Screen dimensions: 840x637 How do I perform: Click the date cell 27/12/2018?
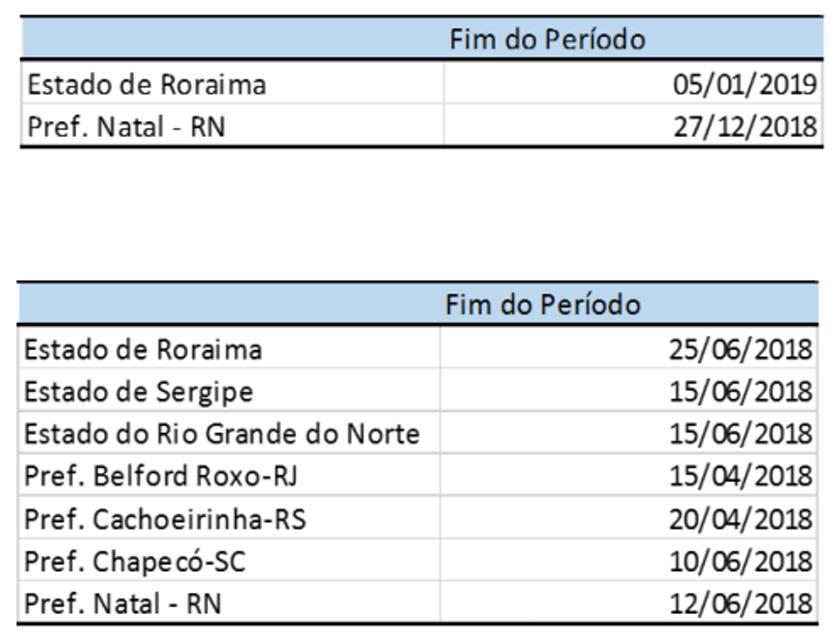745,127
